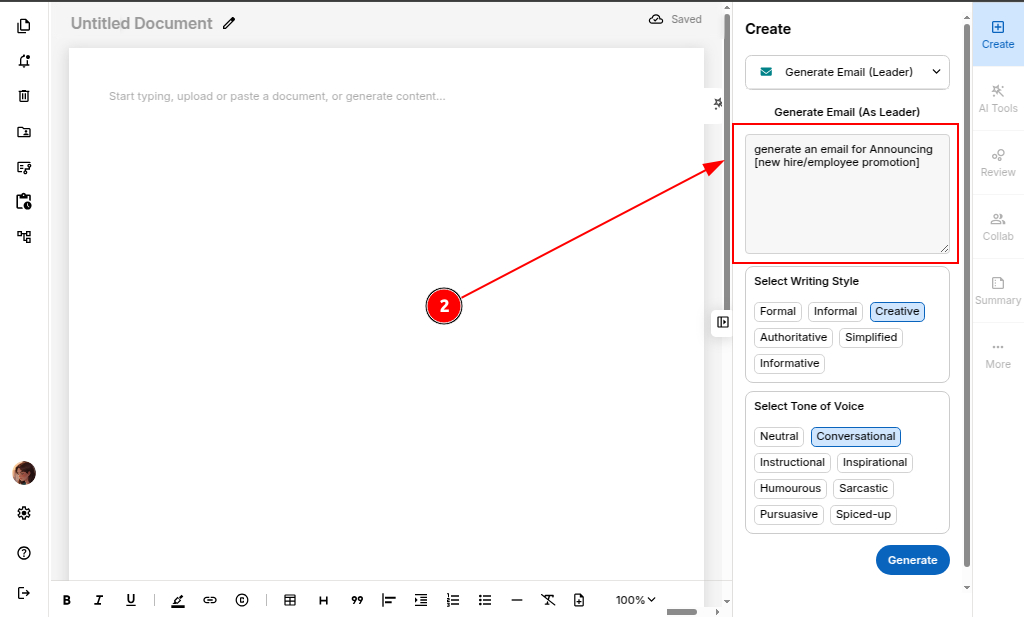Select the Inspirational tone option
1024x617 pixels.
tap(874, 462)
